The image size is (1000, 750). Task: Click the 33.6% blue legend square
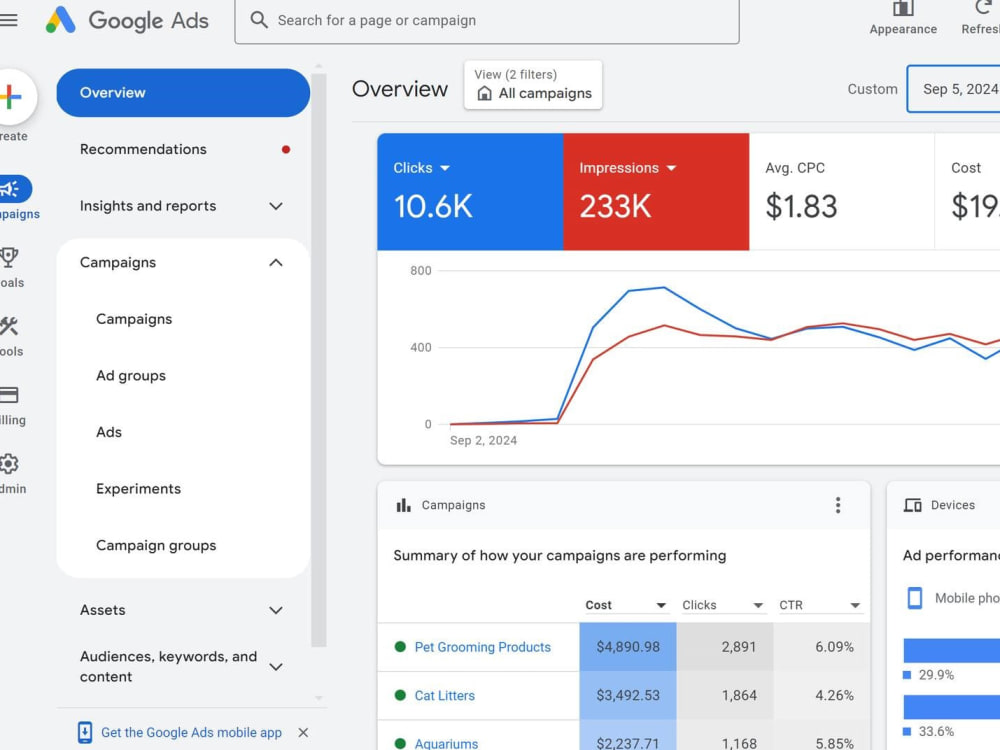point(907,732)
